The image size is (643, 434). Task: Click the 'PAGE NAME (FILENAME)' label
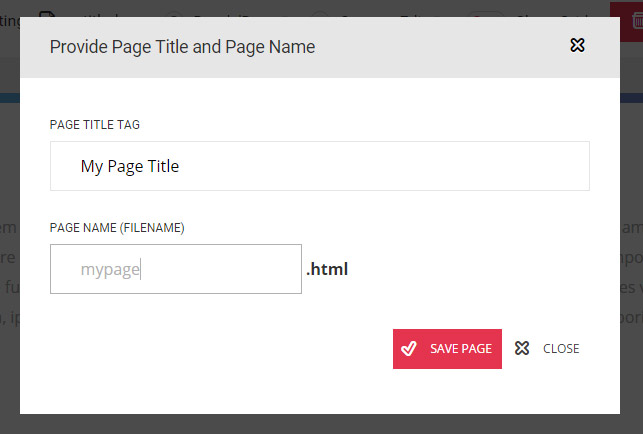pos(117,228)
